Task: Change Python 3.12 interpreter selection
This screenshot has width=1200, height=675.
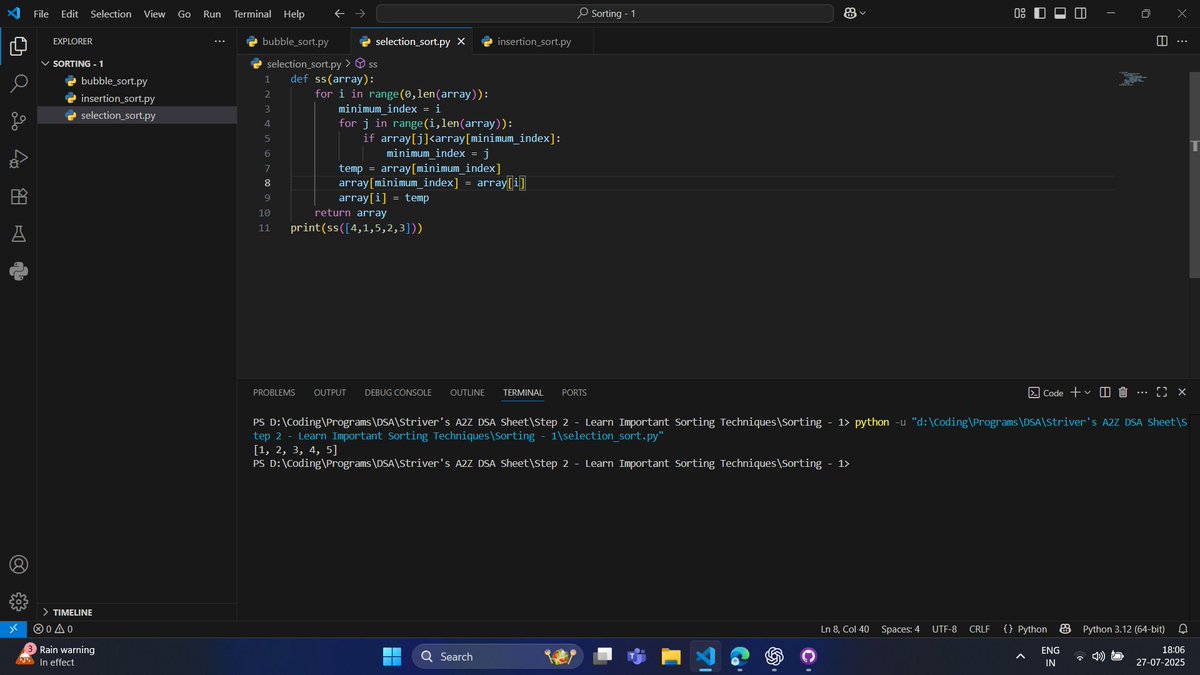Action: (1123, 629)
